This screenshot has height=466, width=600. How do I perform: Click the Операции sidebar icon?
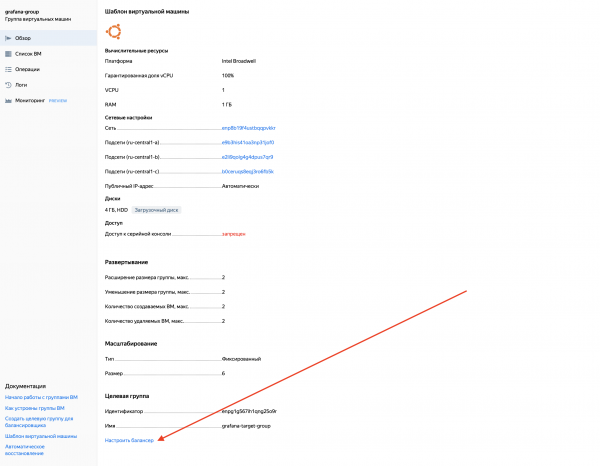pyautogui.click(x=8, y=69)
